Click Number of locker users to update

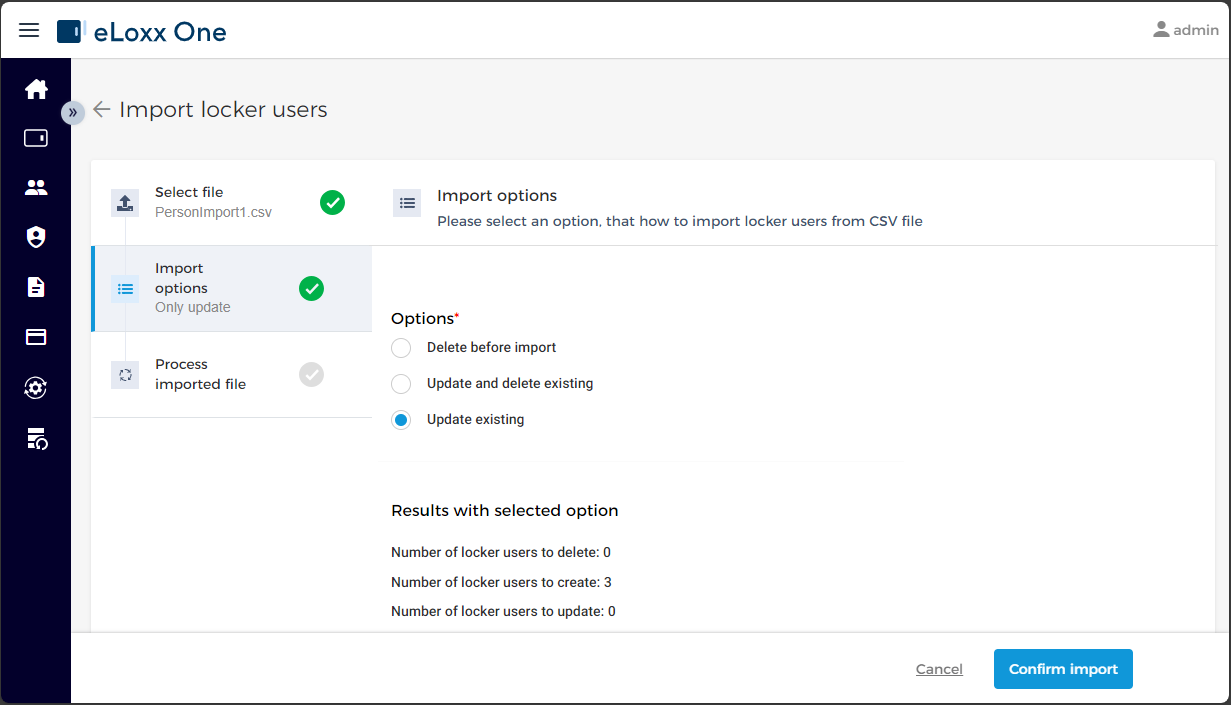coord(503,611)
